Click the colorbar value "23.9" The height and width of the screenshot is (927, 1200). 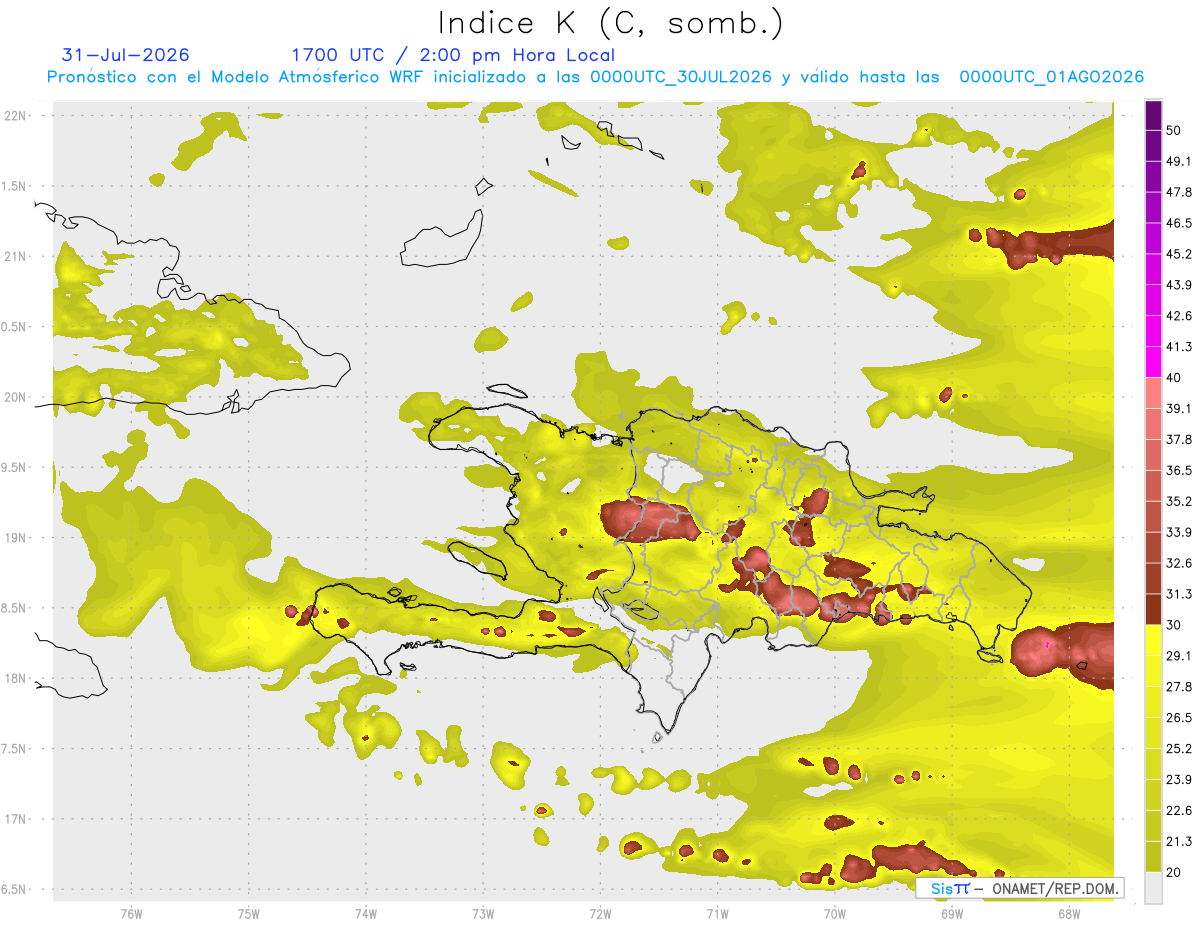1180,780
